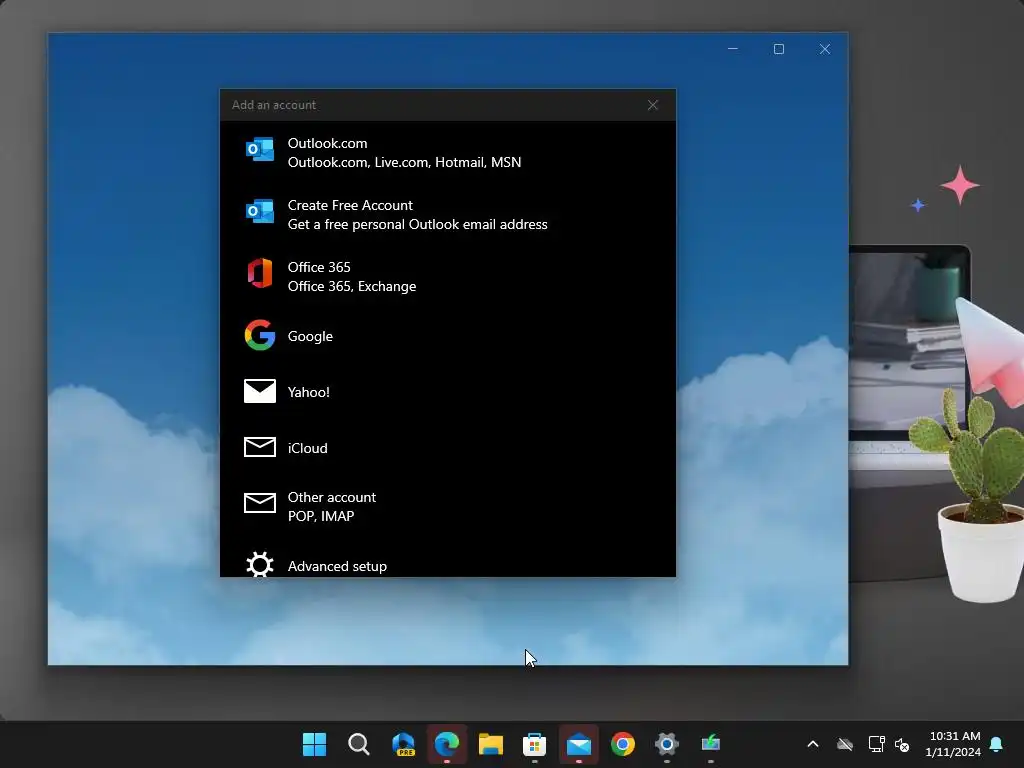The height and width of the screenshot is (768, 1024).
Task: Pick the Google logo icon
Action: tap(259, 335)
